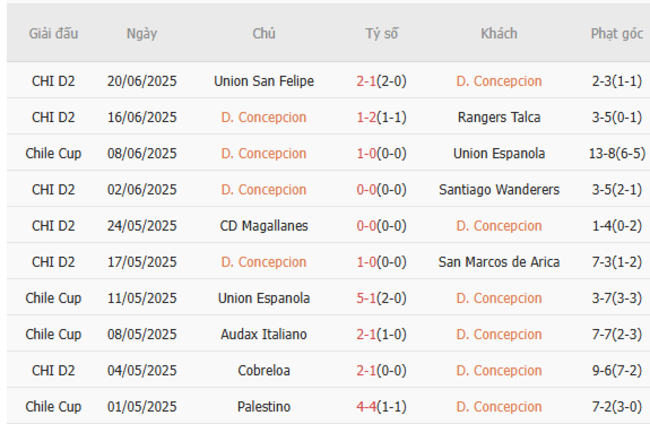Click D. Concepcion in the 20/06/2025 row
The image size is (650, 424).
pyautogui.click(x=499, y=81)
